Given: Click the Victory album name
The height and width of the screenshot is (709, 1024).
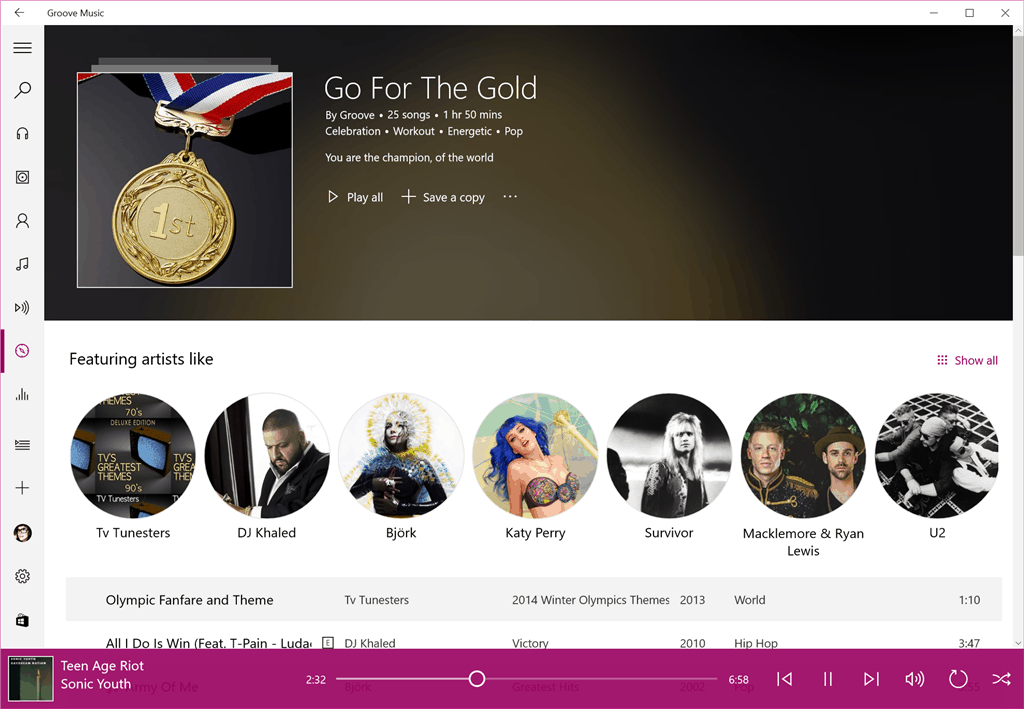Looking at the screenshot, I should [530, 643].
